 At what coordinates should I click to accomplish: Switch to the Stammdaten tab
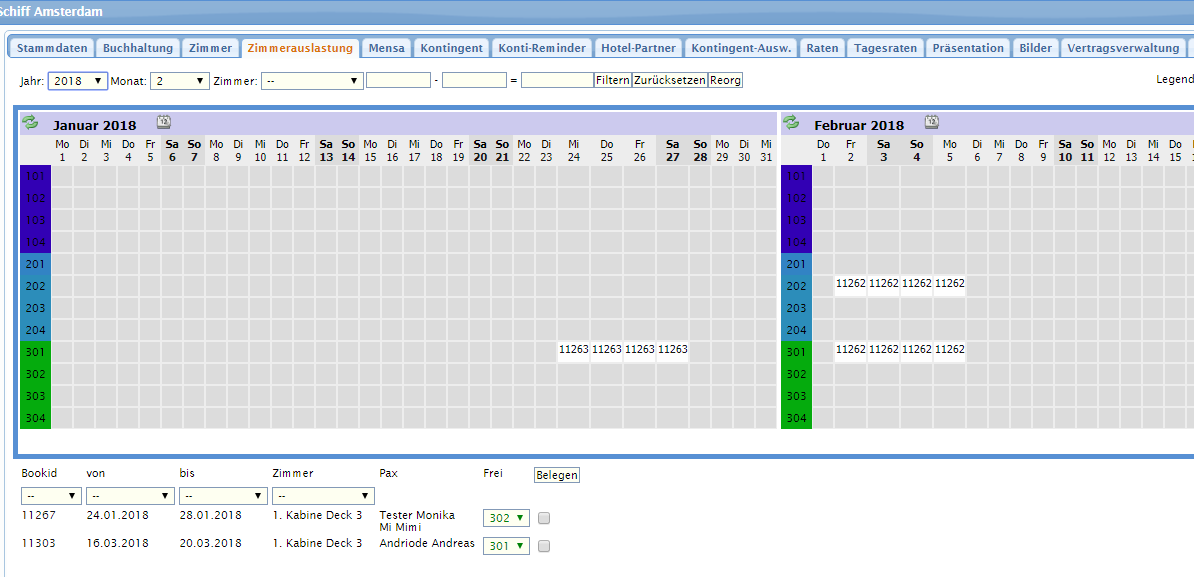click(x=52, y=48)
